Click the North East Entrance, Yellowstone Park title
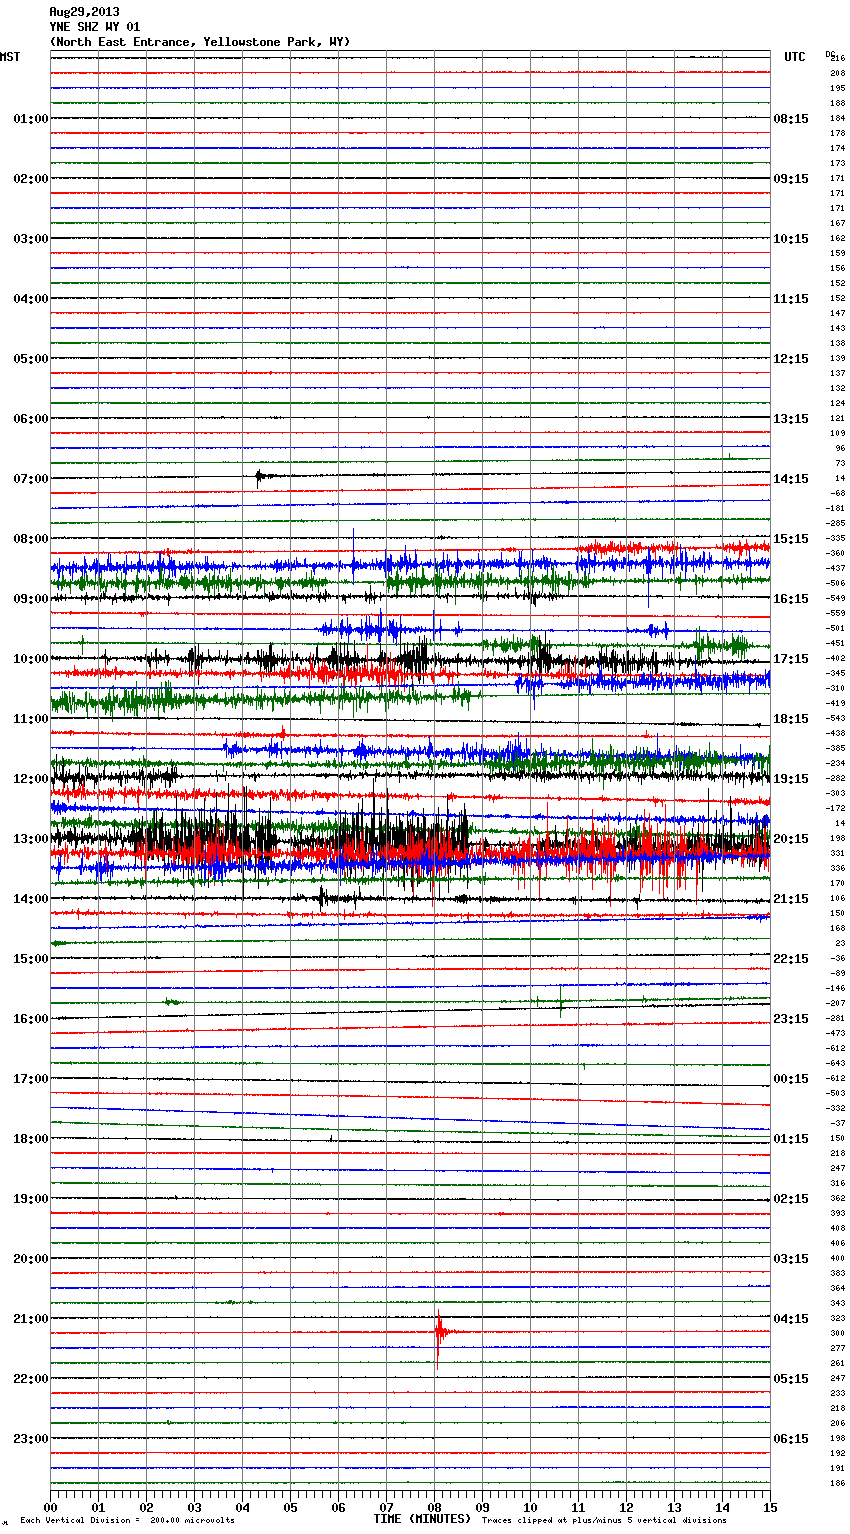Image resolution: width=850 pixels, height=1534 pixels. pos(200,42)
